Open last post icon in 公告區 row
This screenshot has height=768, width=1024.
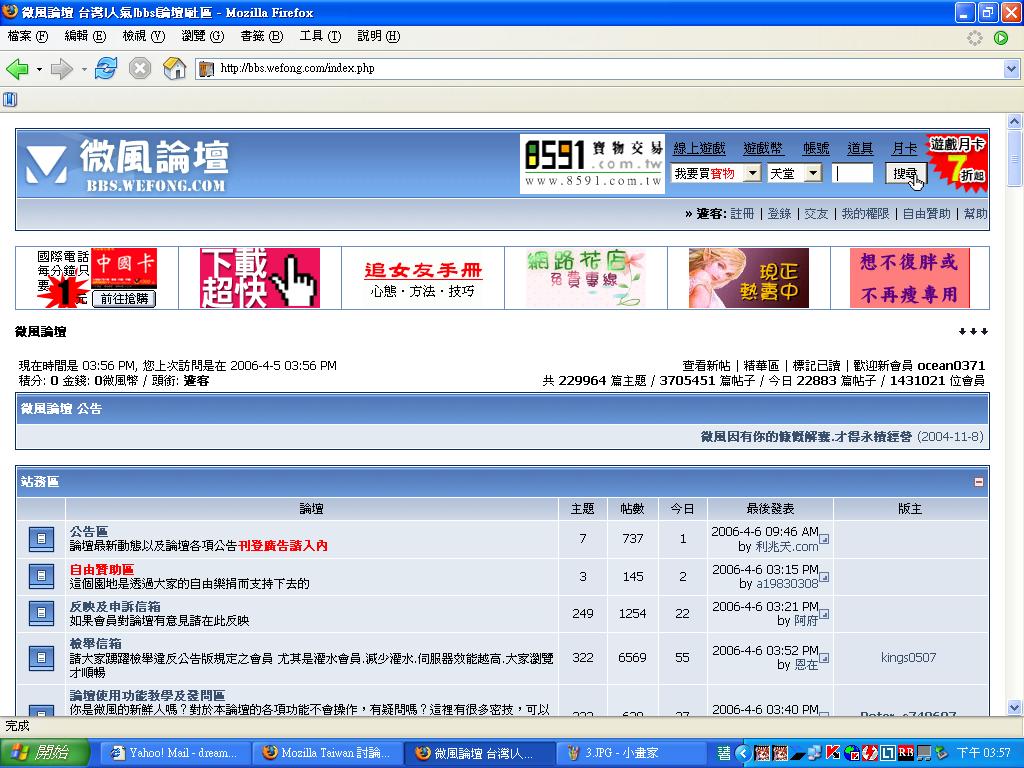824,539
